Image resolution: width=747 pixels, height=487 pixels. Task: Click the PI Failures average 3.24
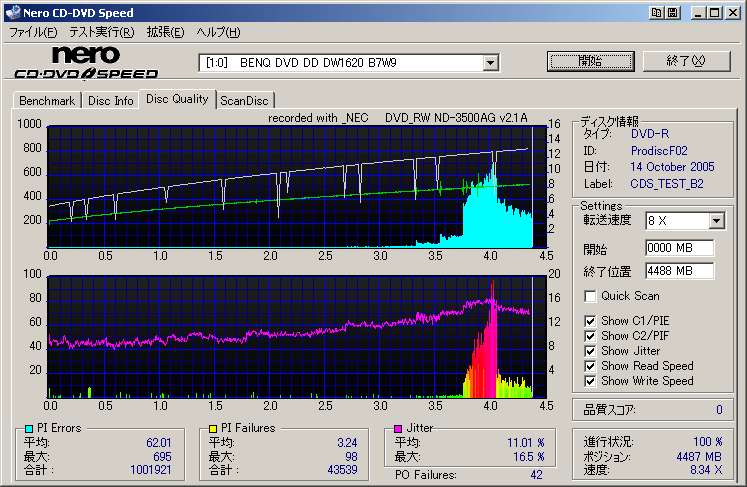[x=347, y=443]
